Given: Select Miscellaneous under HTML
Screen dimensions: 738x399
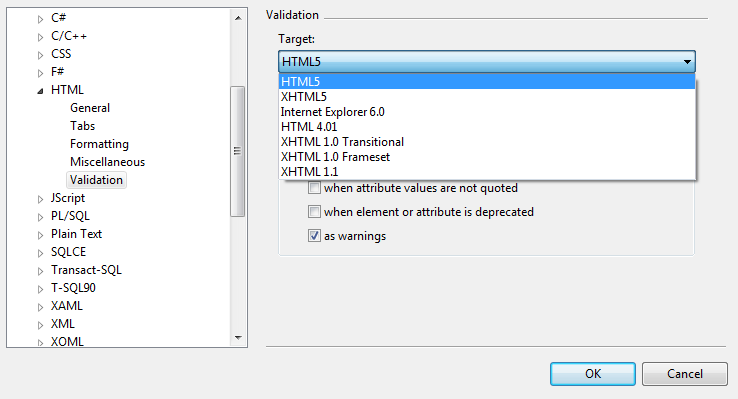Looking at the screenshot, I should [107, 162].
